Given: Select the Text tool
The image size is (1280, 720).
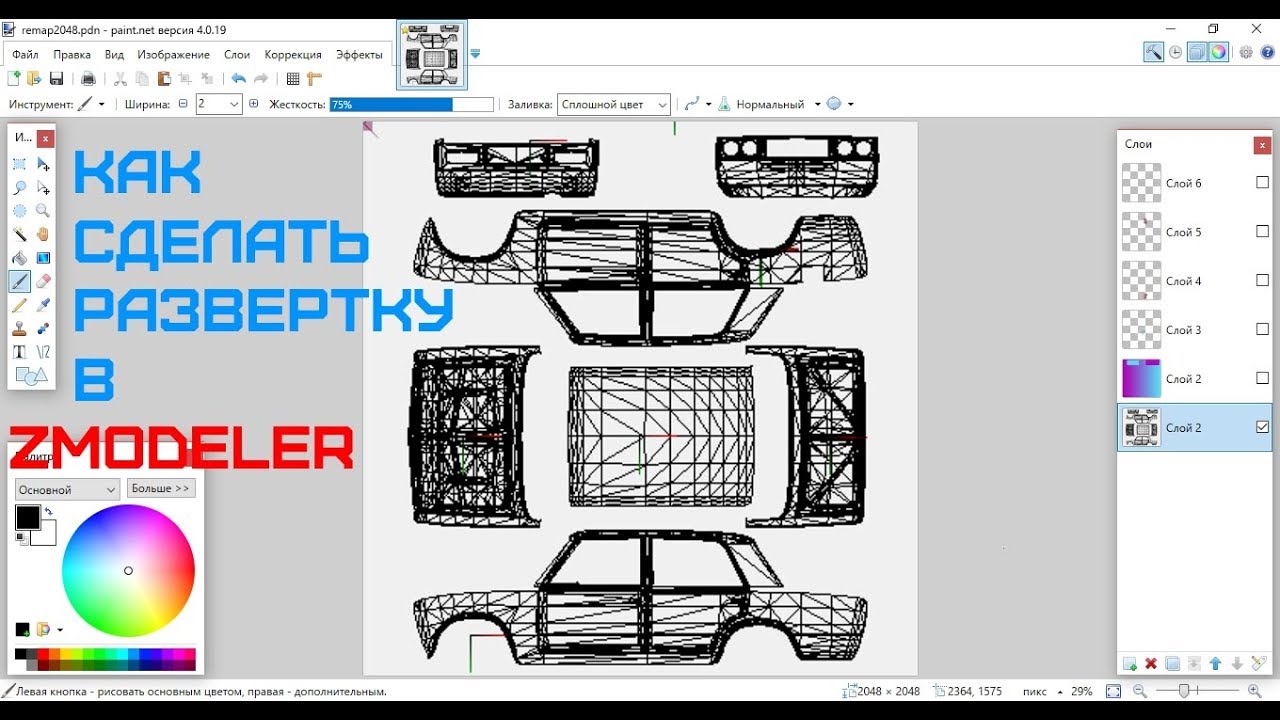Looking at the screenshot, I should click(19, 352).
